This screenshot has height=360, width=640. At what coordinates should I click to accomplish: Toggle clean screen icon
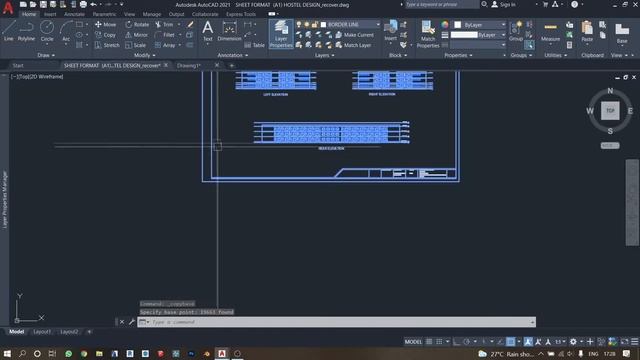click(624, 342)
